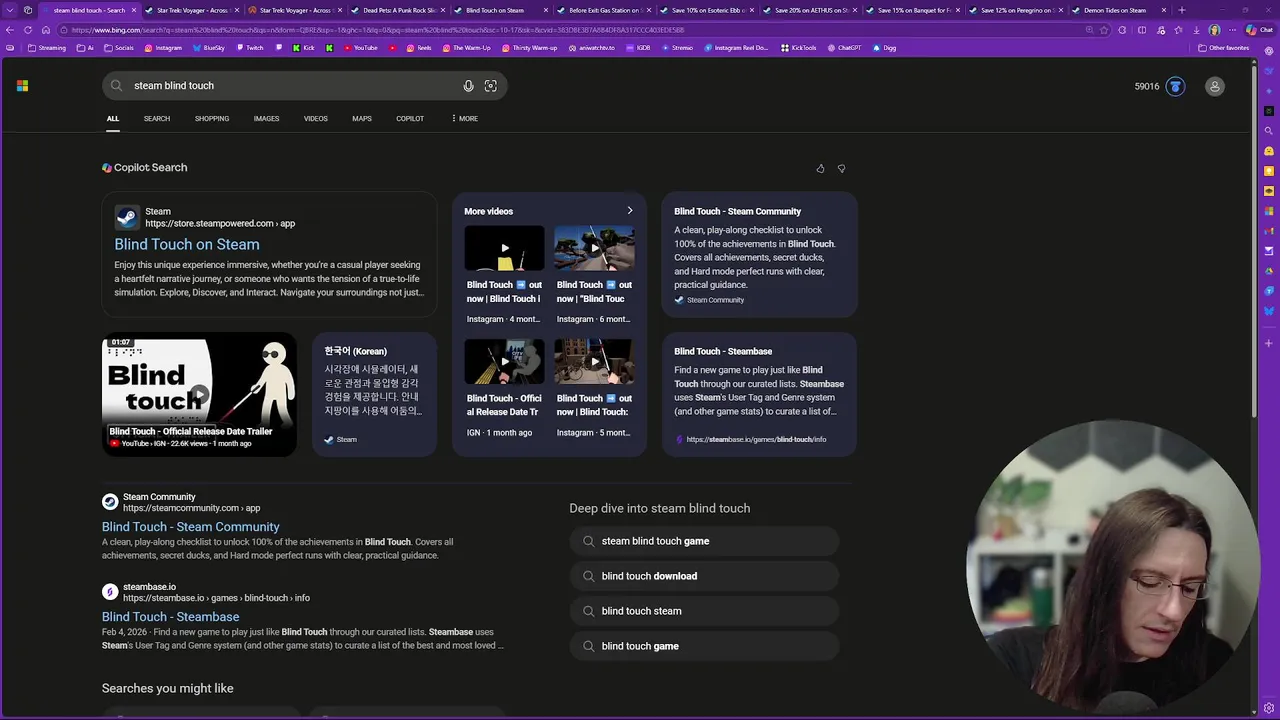Open a new browser tab
Image resolution: width=1280 pixels, height=720 pixels.
click(1182, 10)
